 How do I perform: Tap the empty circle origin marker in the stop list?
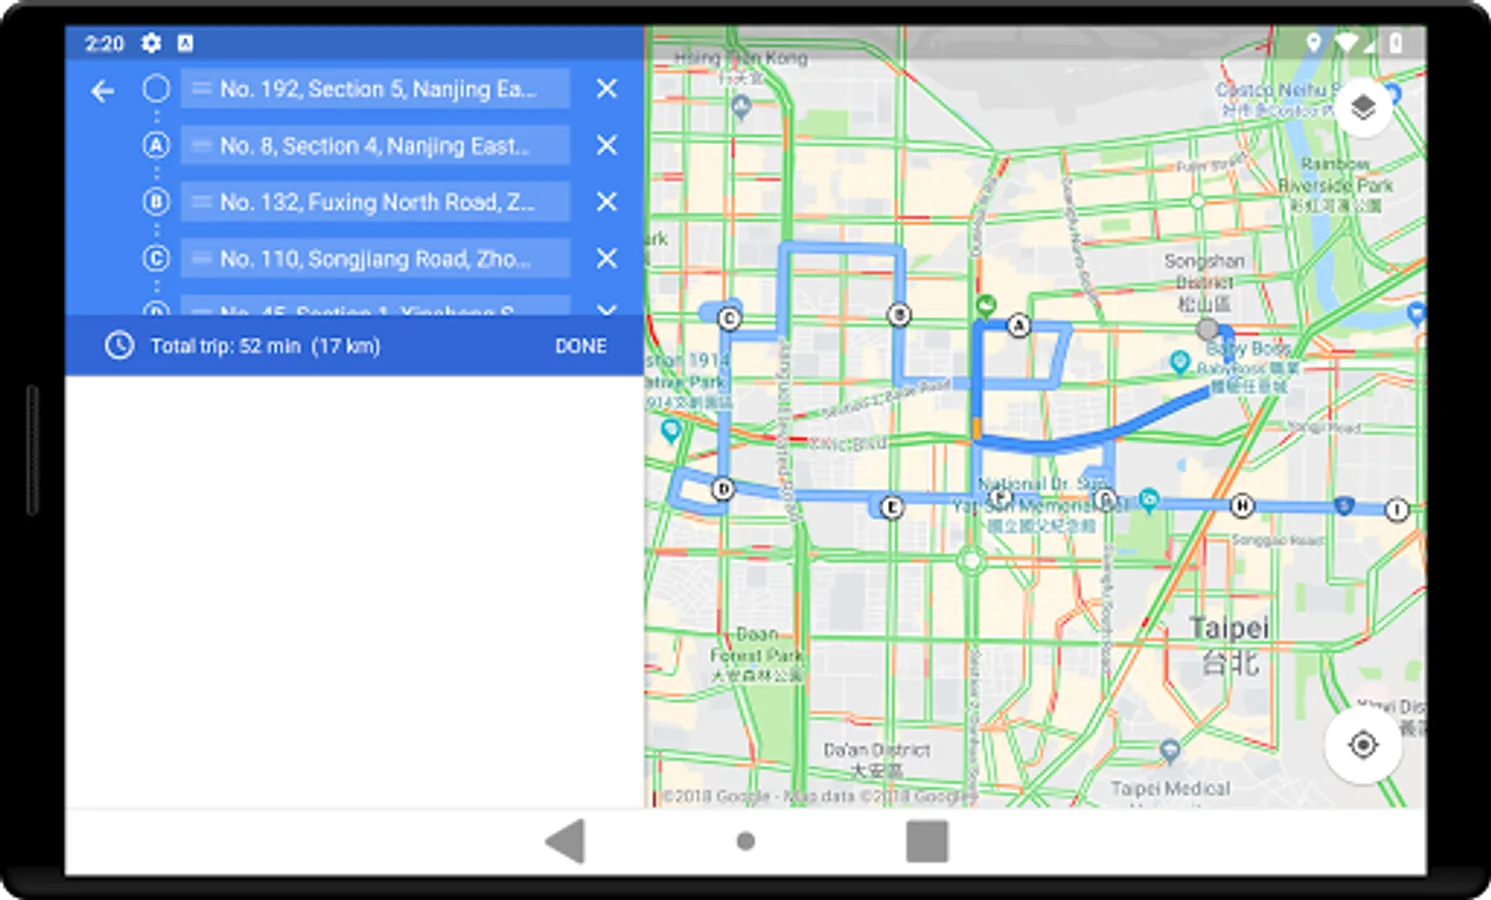pyautogui.click(x=156, y=89)
